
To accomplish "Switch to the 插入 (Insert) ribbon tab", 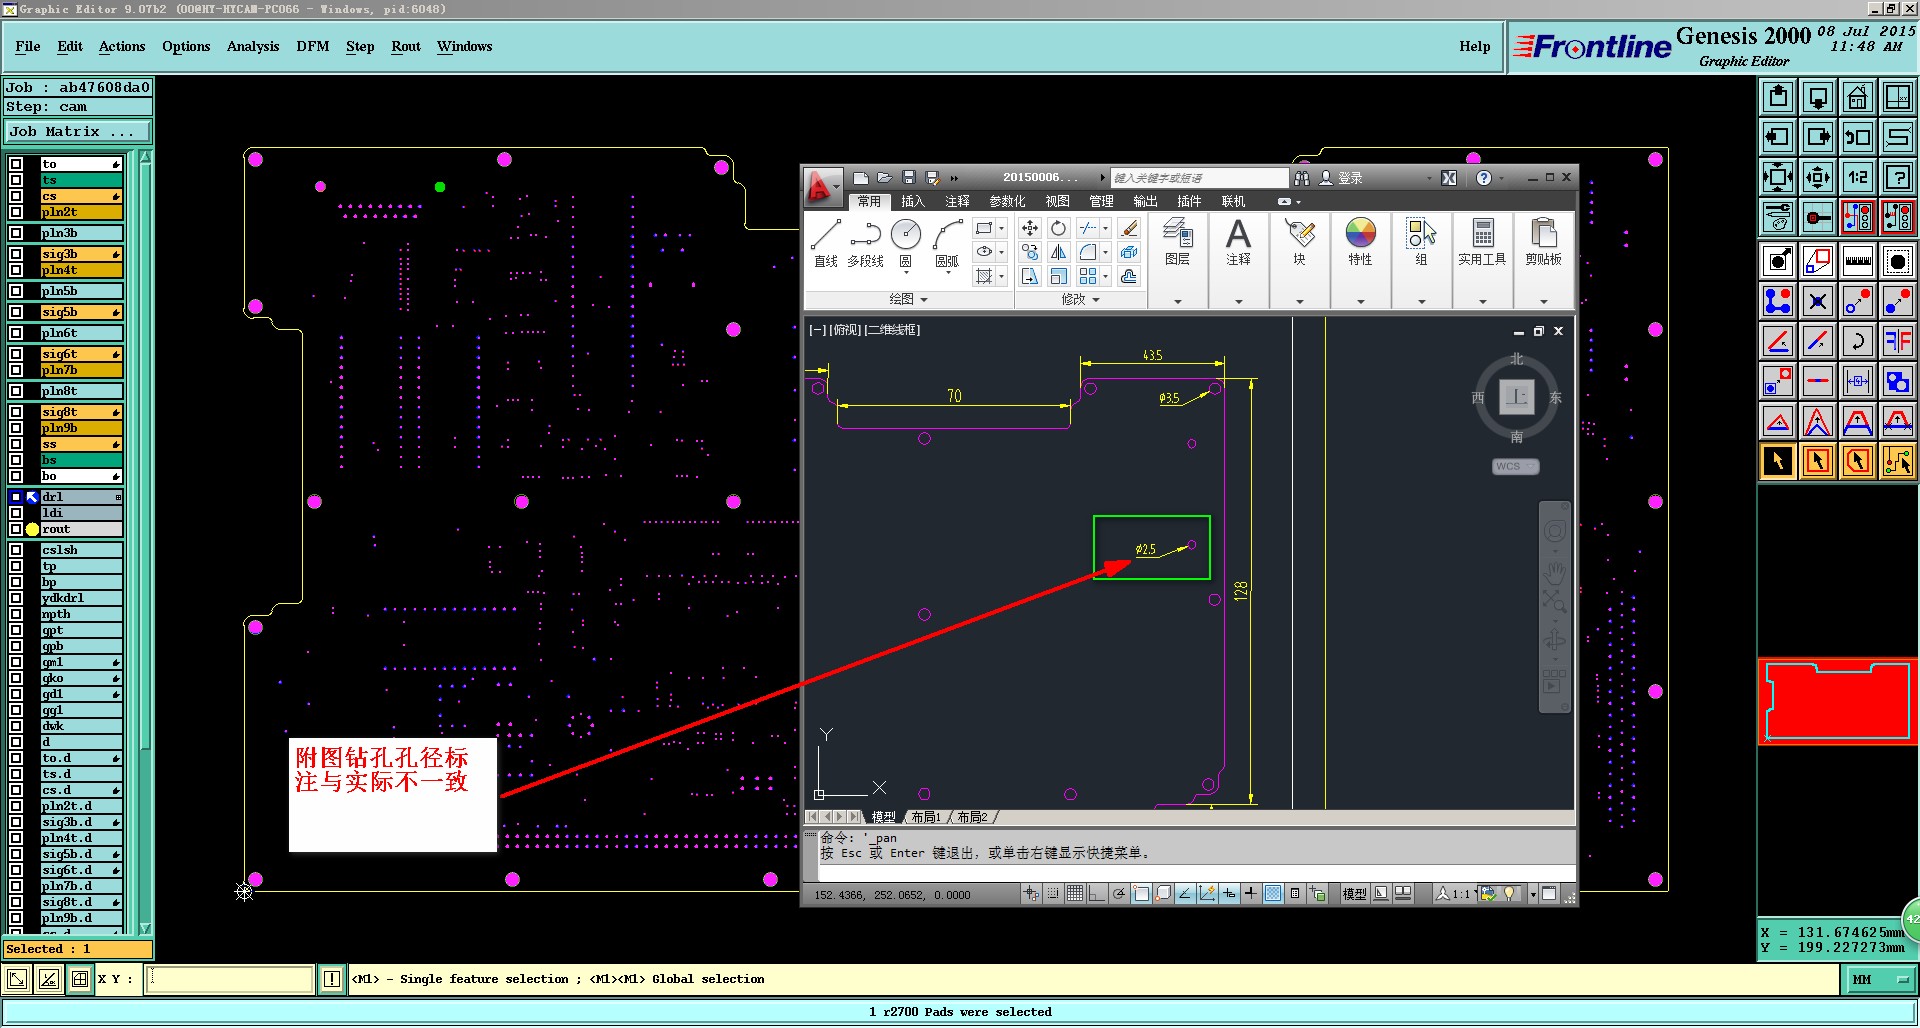I will point(913,201).
